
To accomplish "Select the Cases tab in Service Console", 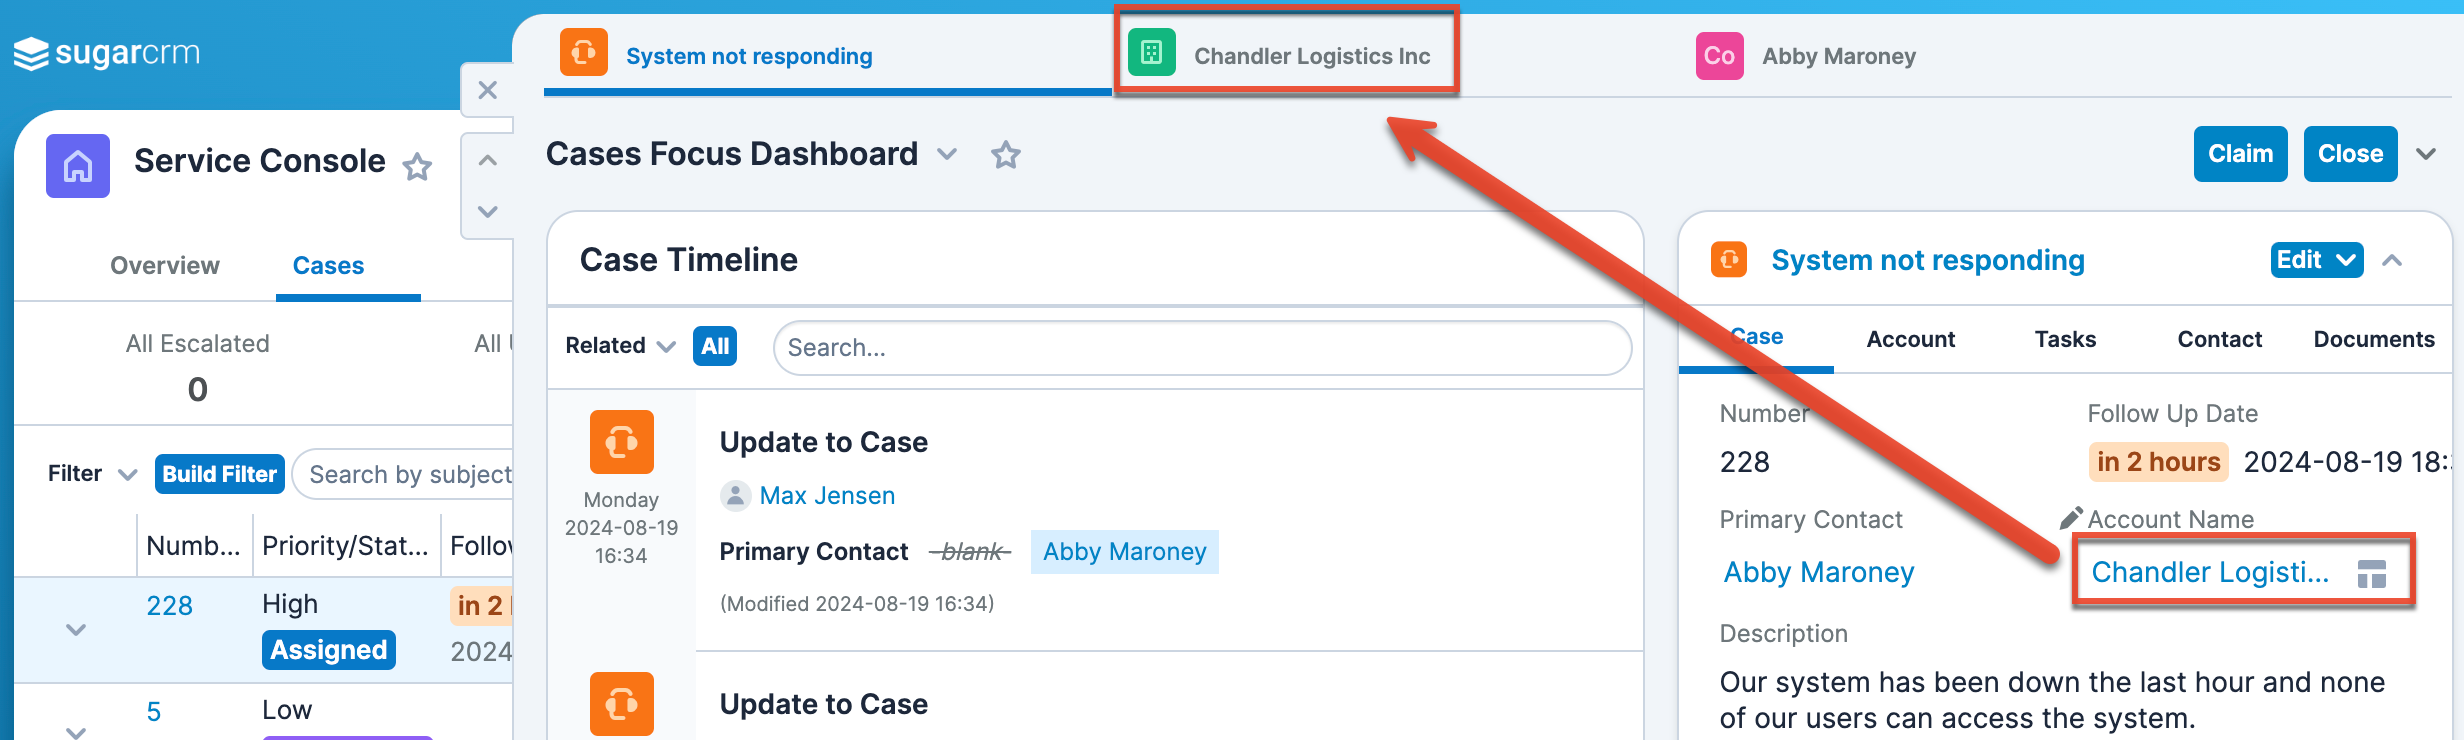I will (330, 265).
